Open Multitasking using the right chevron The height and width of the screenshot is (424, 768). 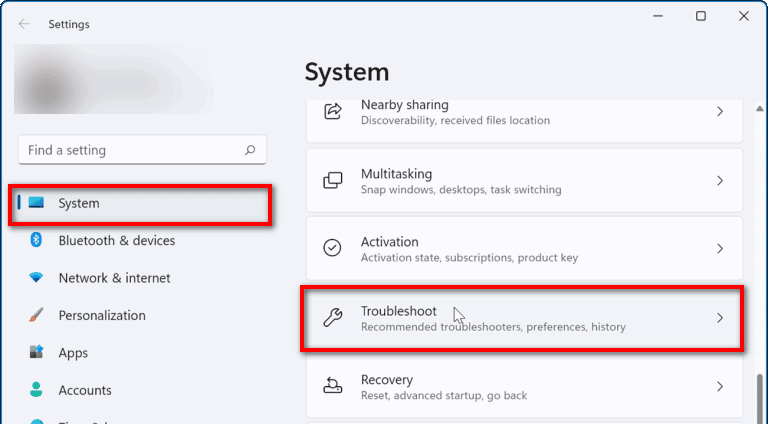pos(720,181)
